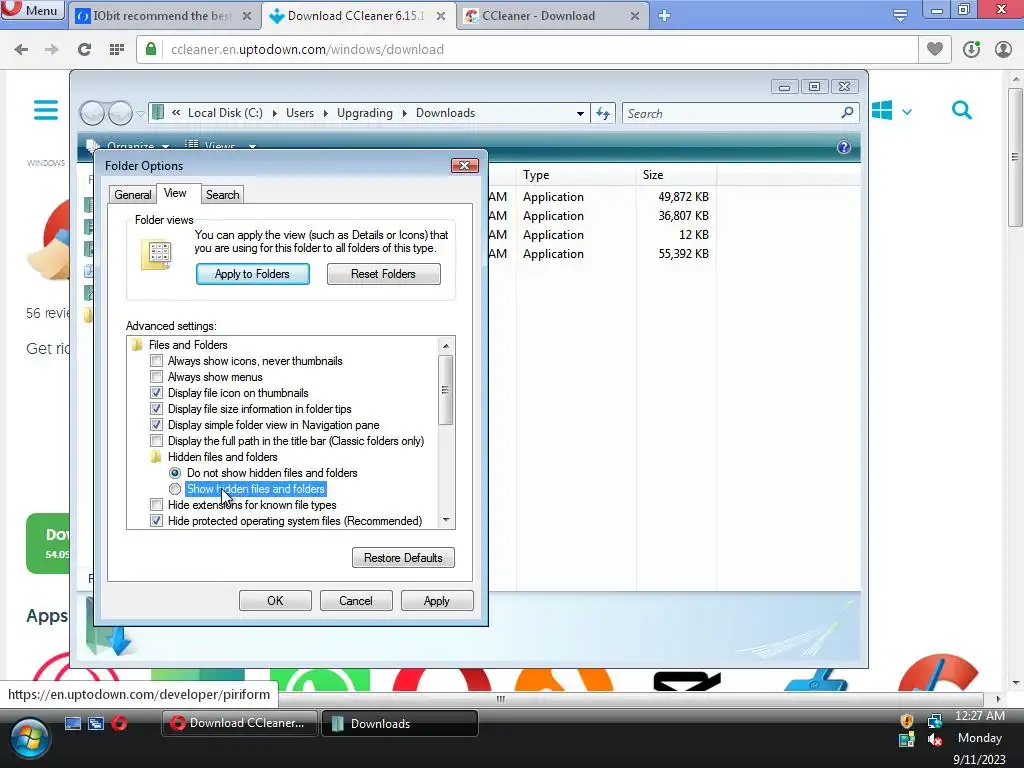Click the Reset Folders button
This screenshot has width=1024, height=768.
point(383,274)
